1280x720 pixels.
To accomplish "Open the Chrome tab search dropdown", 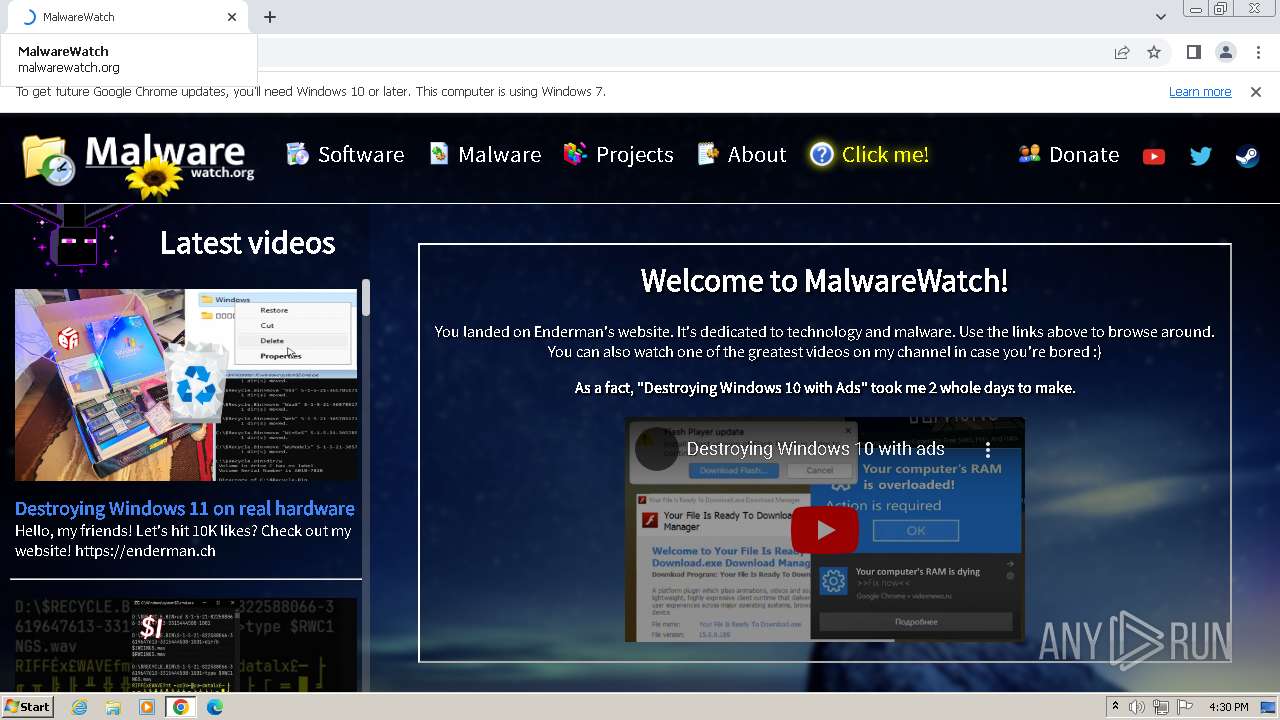I will click(x=1160, y=17).
